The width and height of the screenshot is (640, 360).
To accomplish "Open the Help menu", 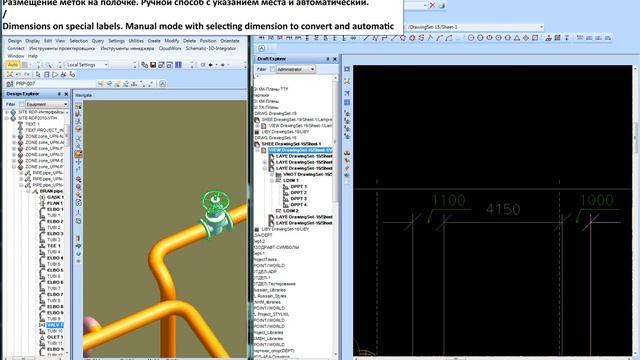I will (x=33, y=56).
